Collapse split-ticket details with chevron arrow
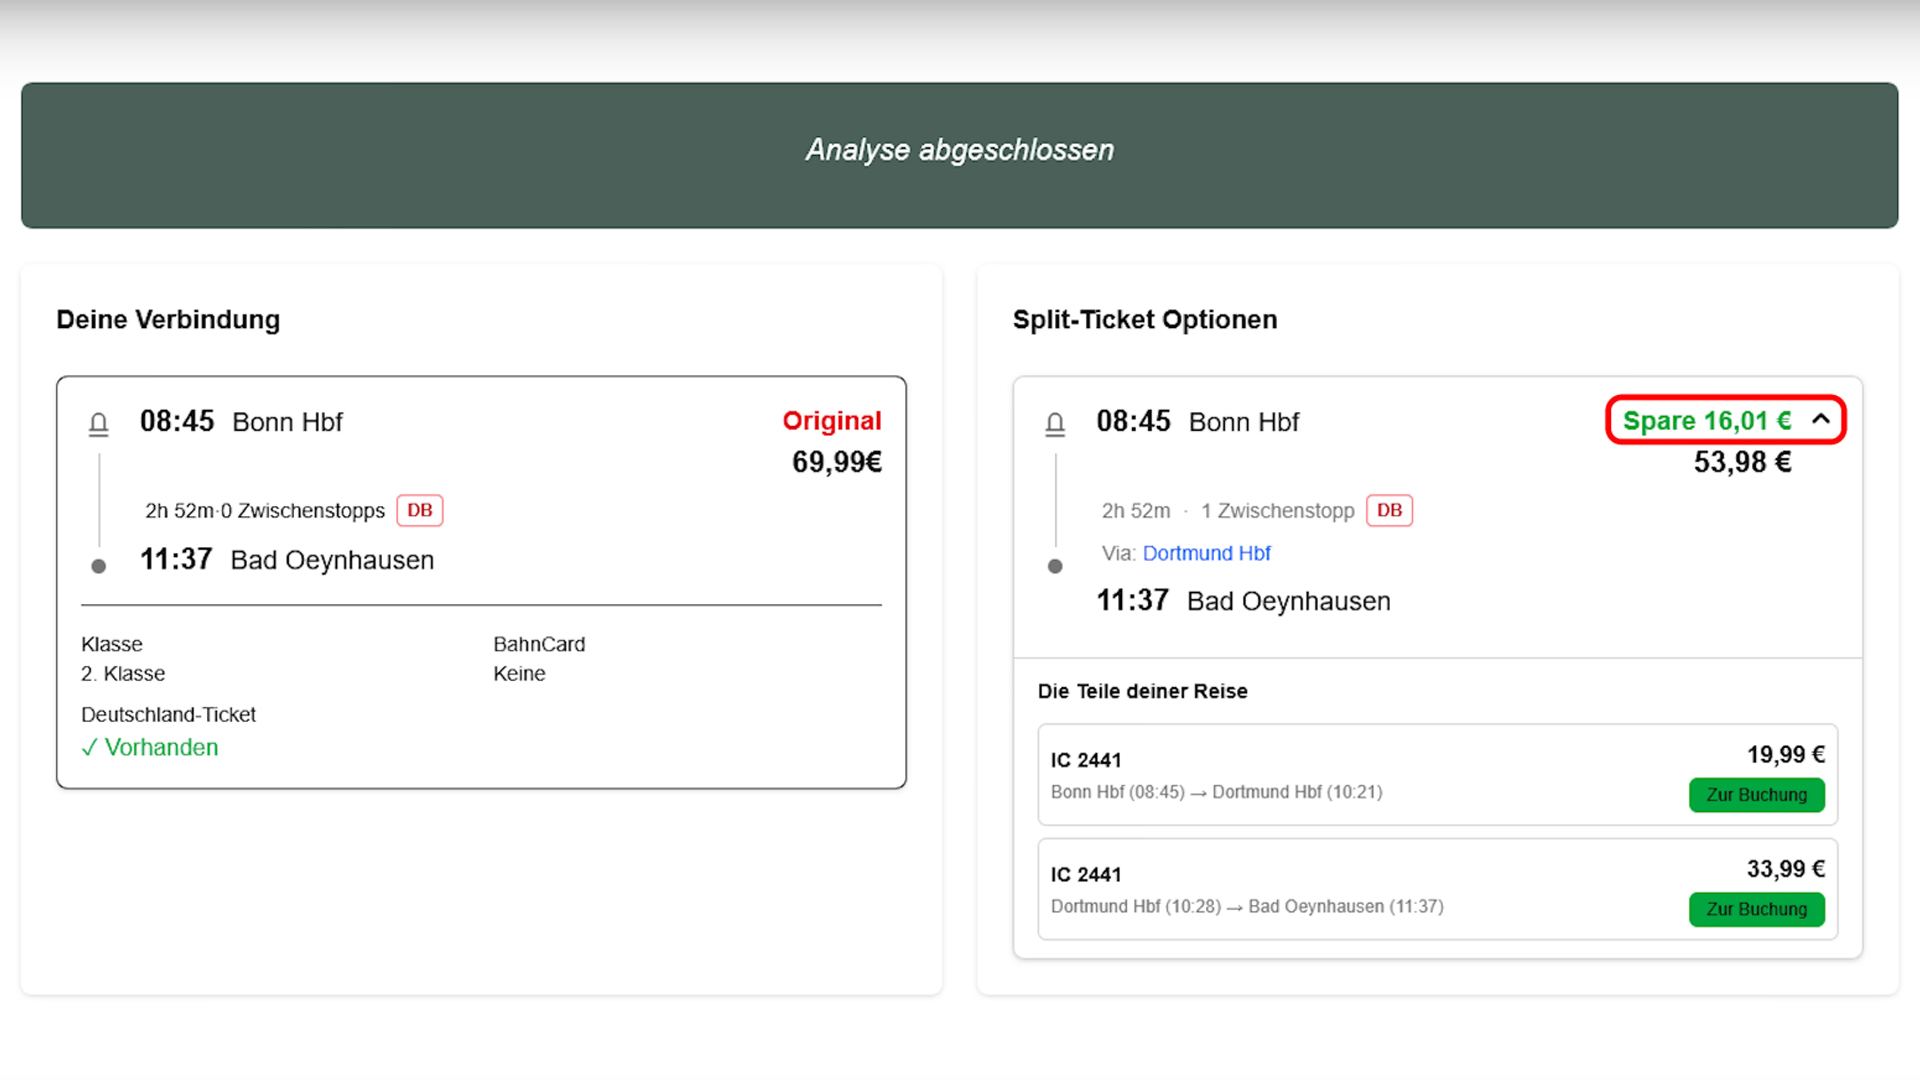Image resolution: width=1920 pixels, height=1080 pixels. 1821,420
